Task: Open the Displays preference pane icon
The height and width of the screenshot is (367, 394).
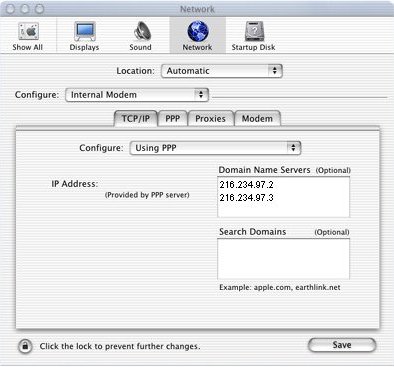Action: pyautogui.click(x=85, y=32)
